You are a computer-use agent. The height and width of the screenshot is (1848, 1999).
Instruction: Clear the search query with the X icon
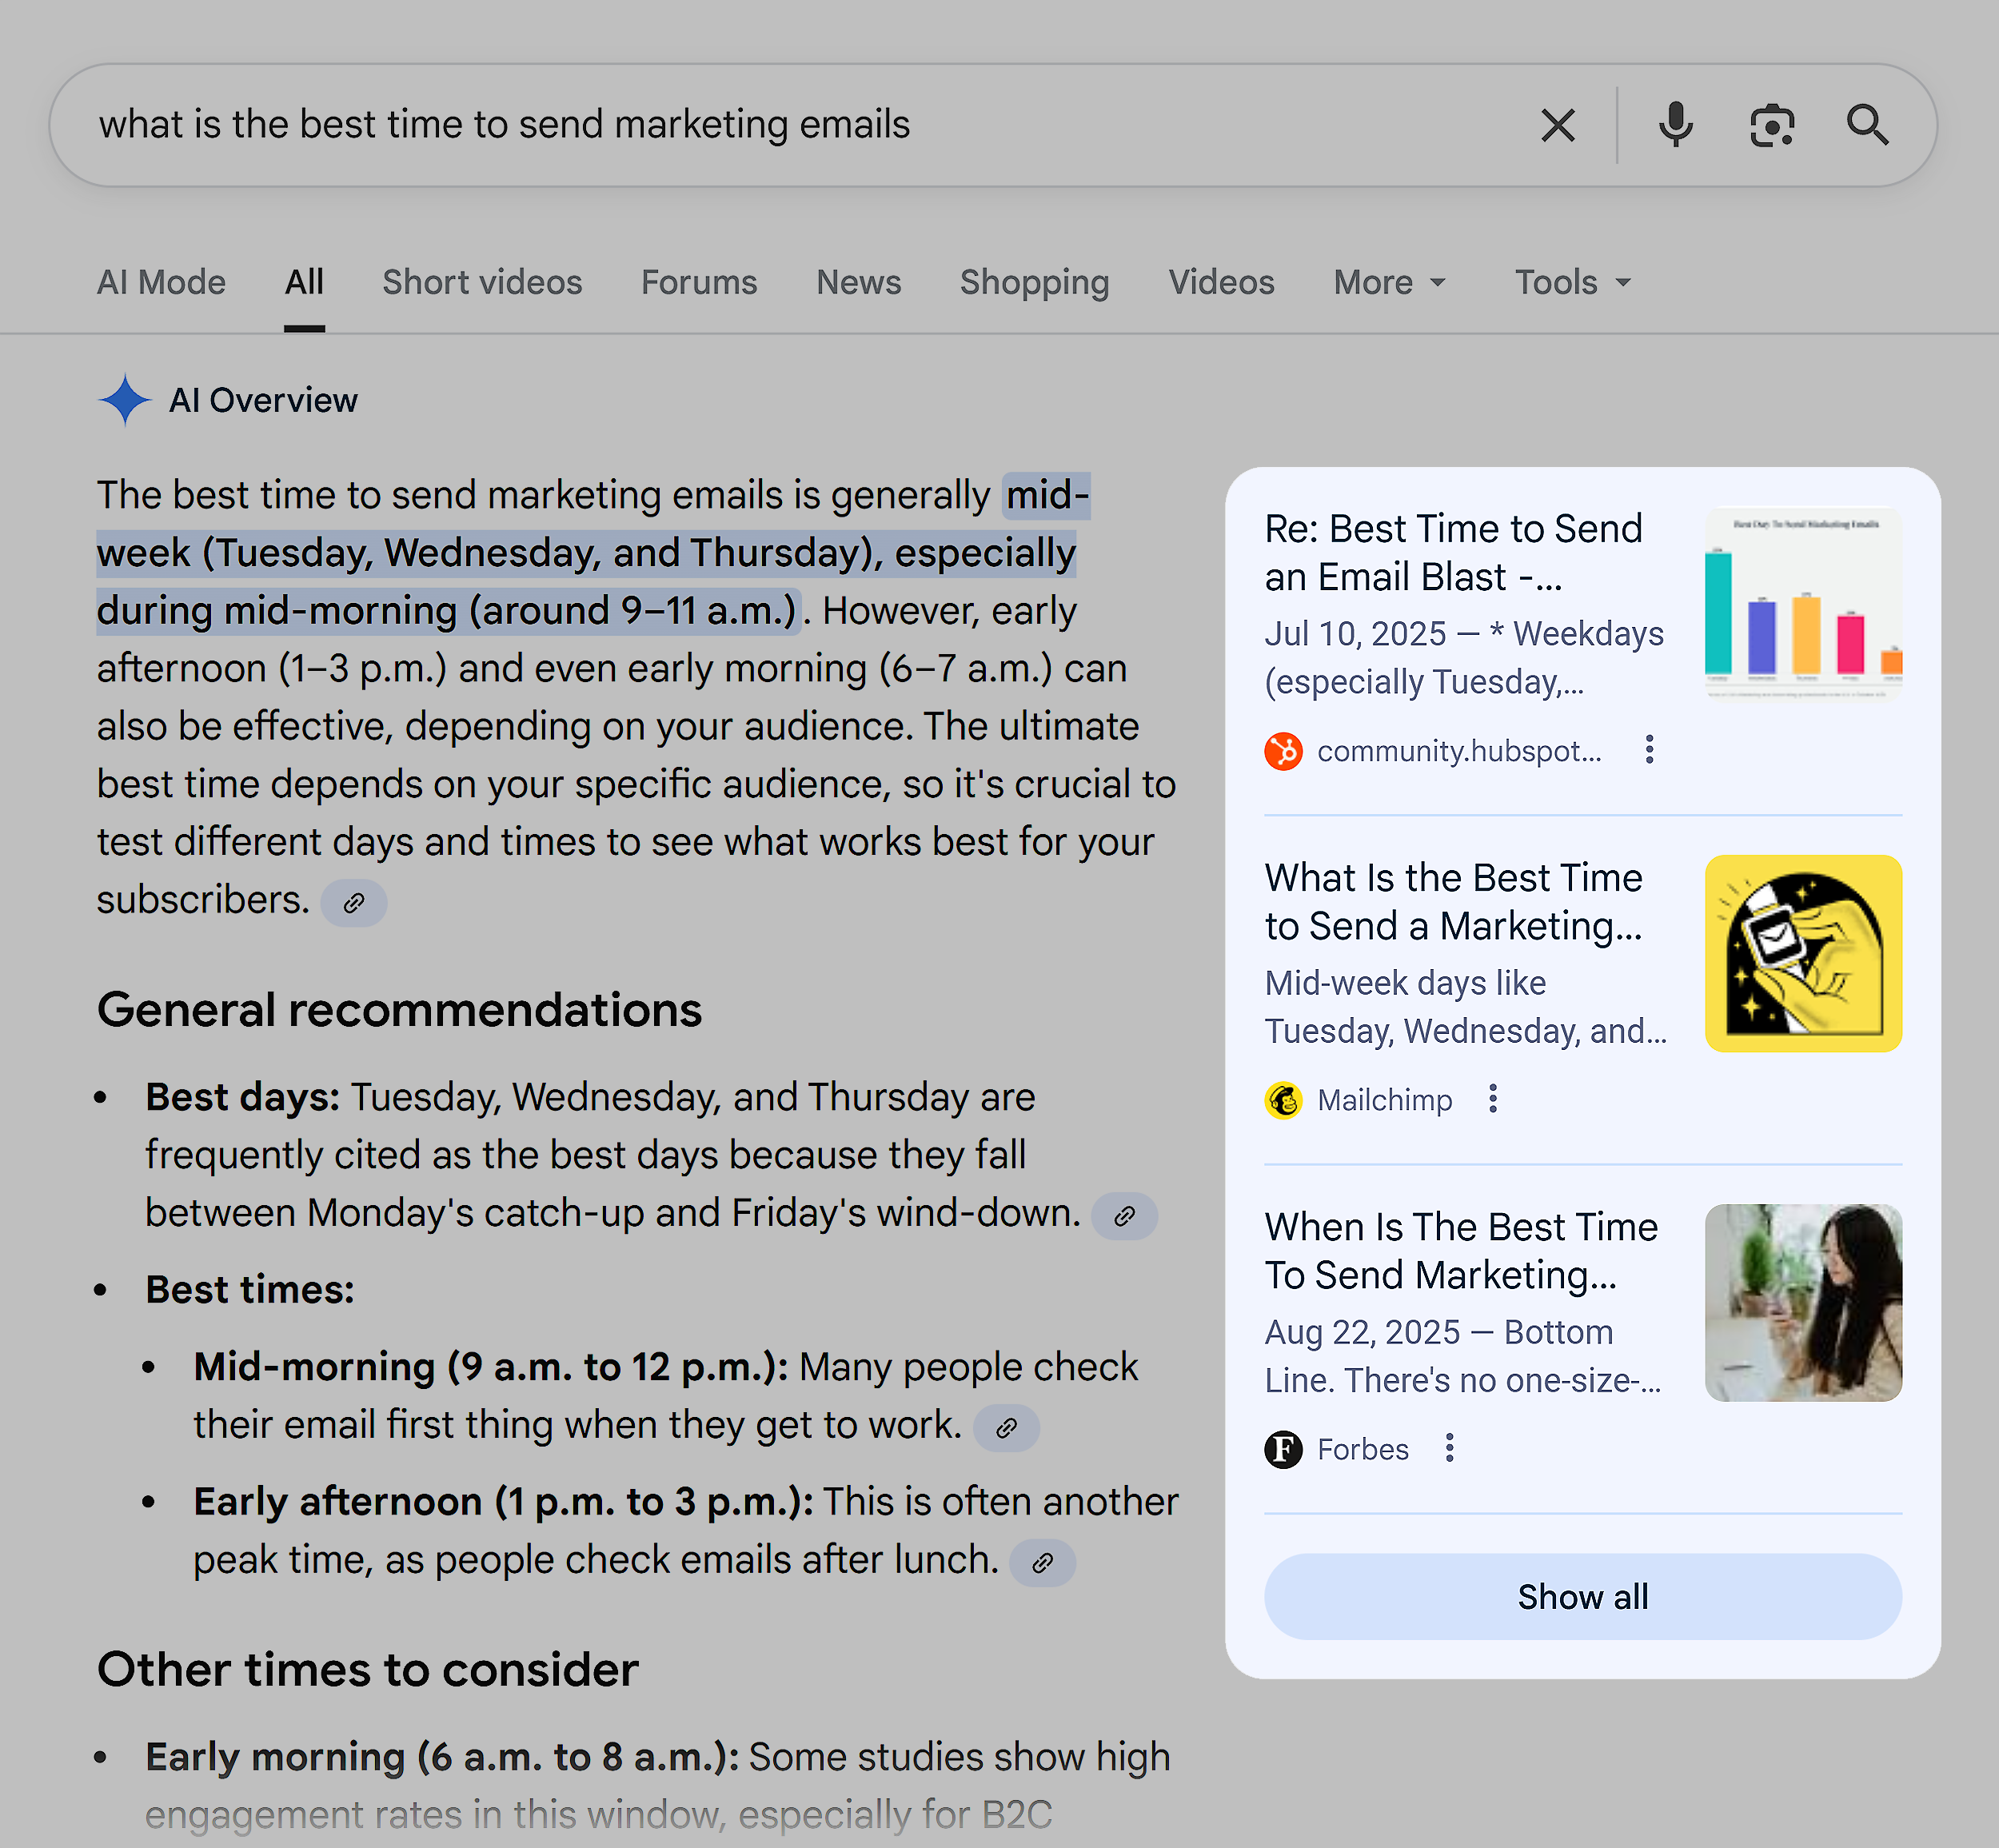tap(1557, 124)
